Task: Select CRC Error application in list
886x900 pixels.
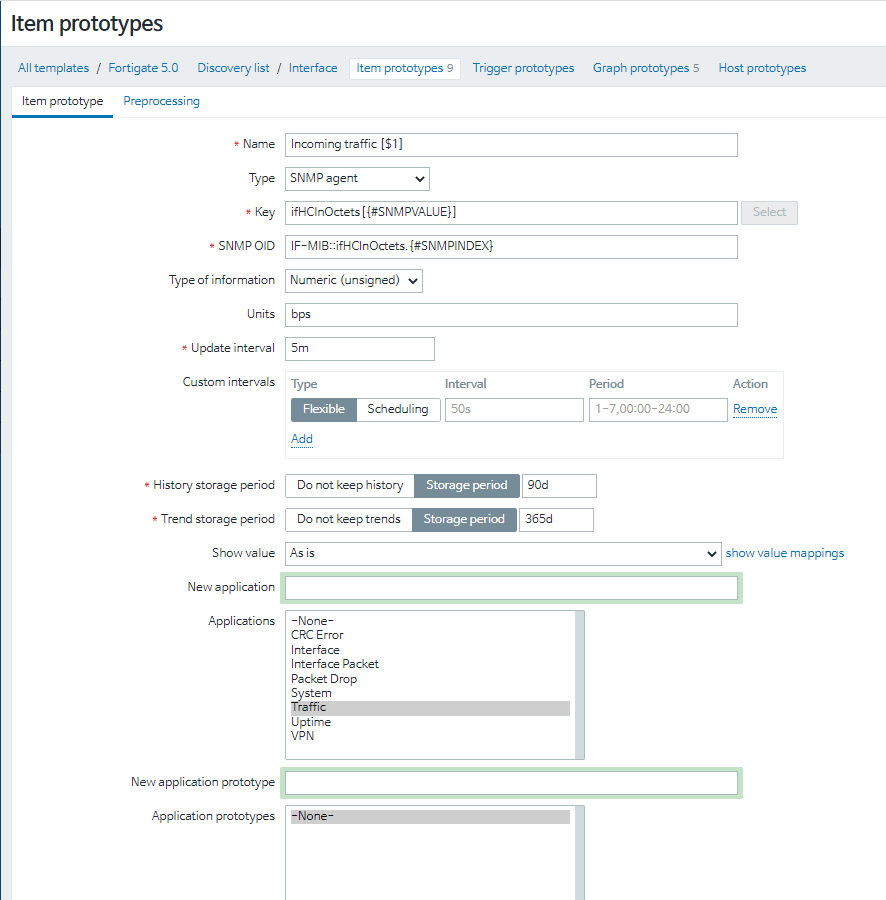Action: click(x=317, y=635)
